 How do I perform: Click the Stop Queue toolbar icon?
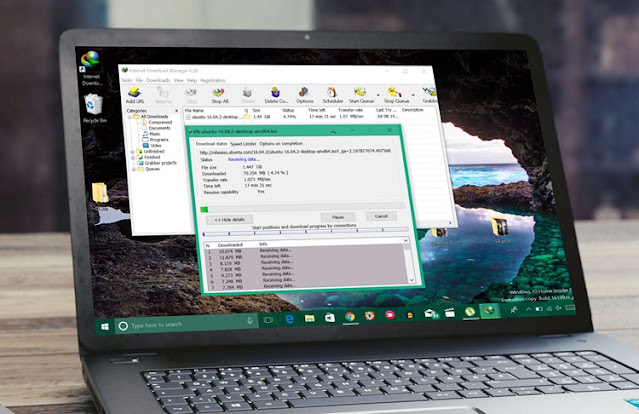(396, 95)
